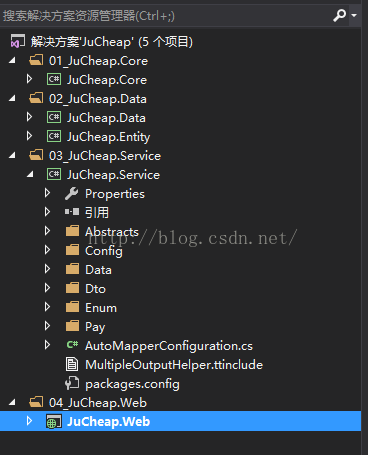Collapse the 03_JuCheap.Service solution folder

(x=12, y=155)
